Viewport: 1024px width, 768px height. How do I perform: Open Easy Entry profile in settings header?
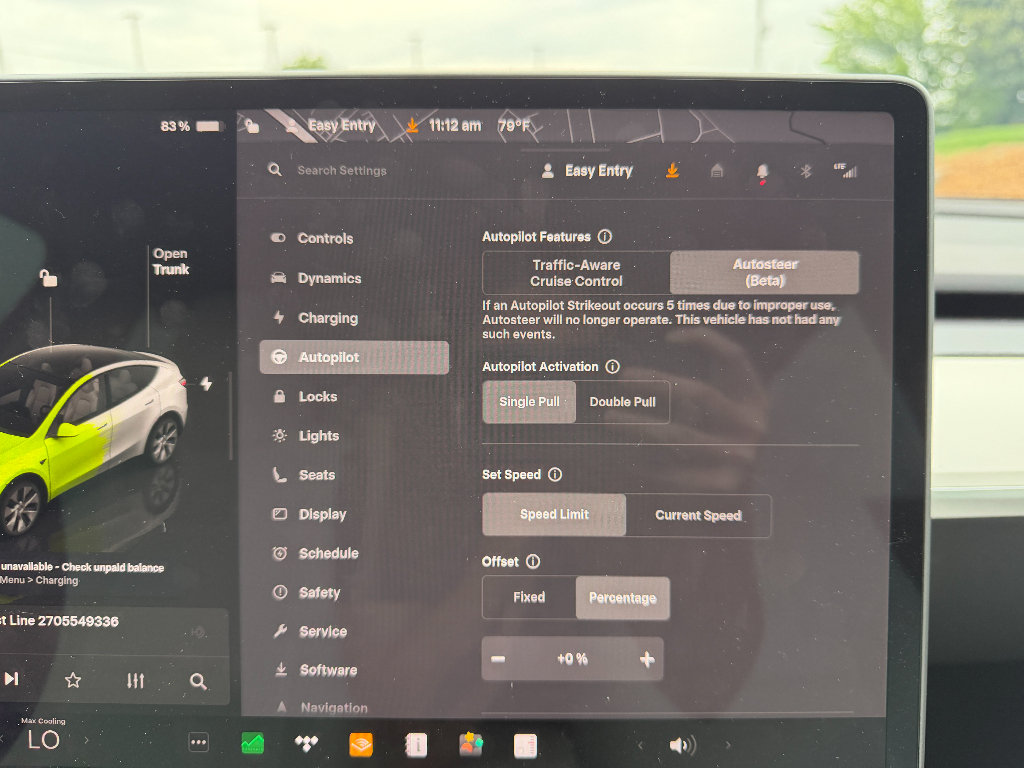[588, 171]
